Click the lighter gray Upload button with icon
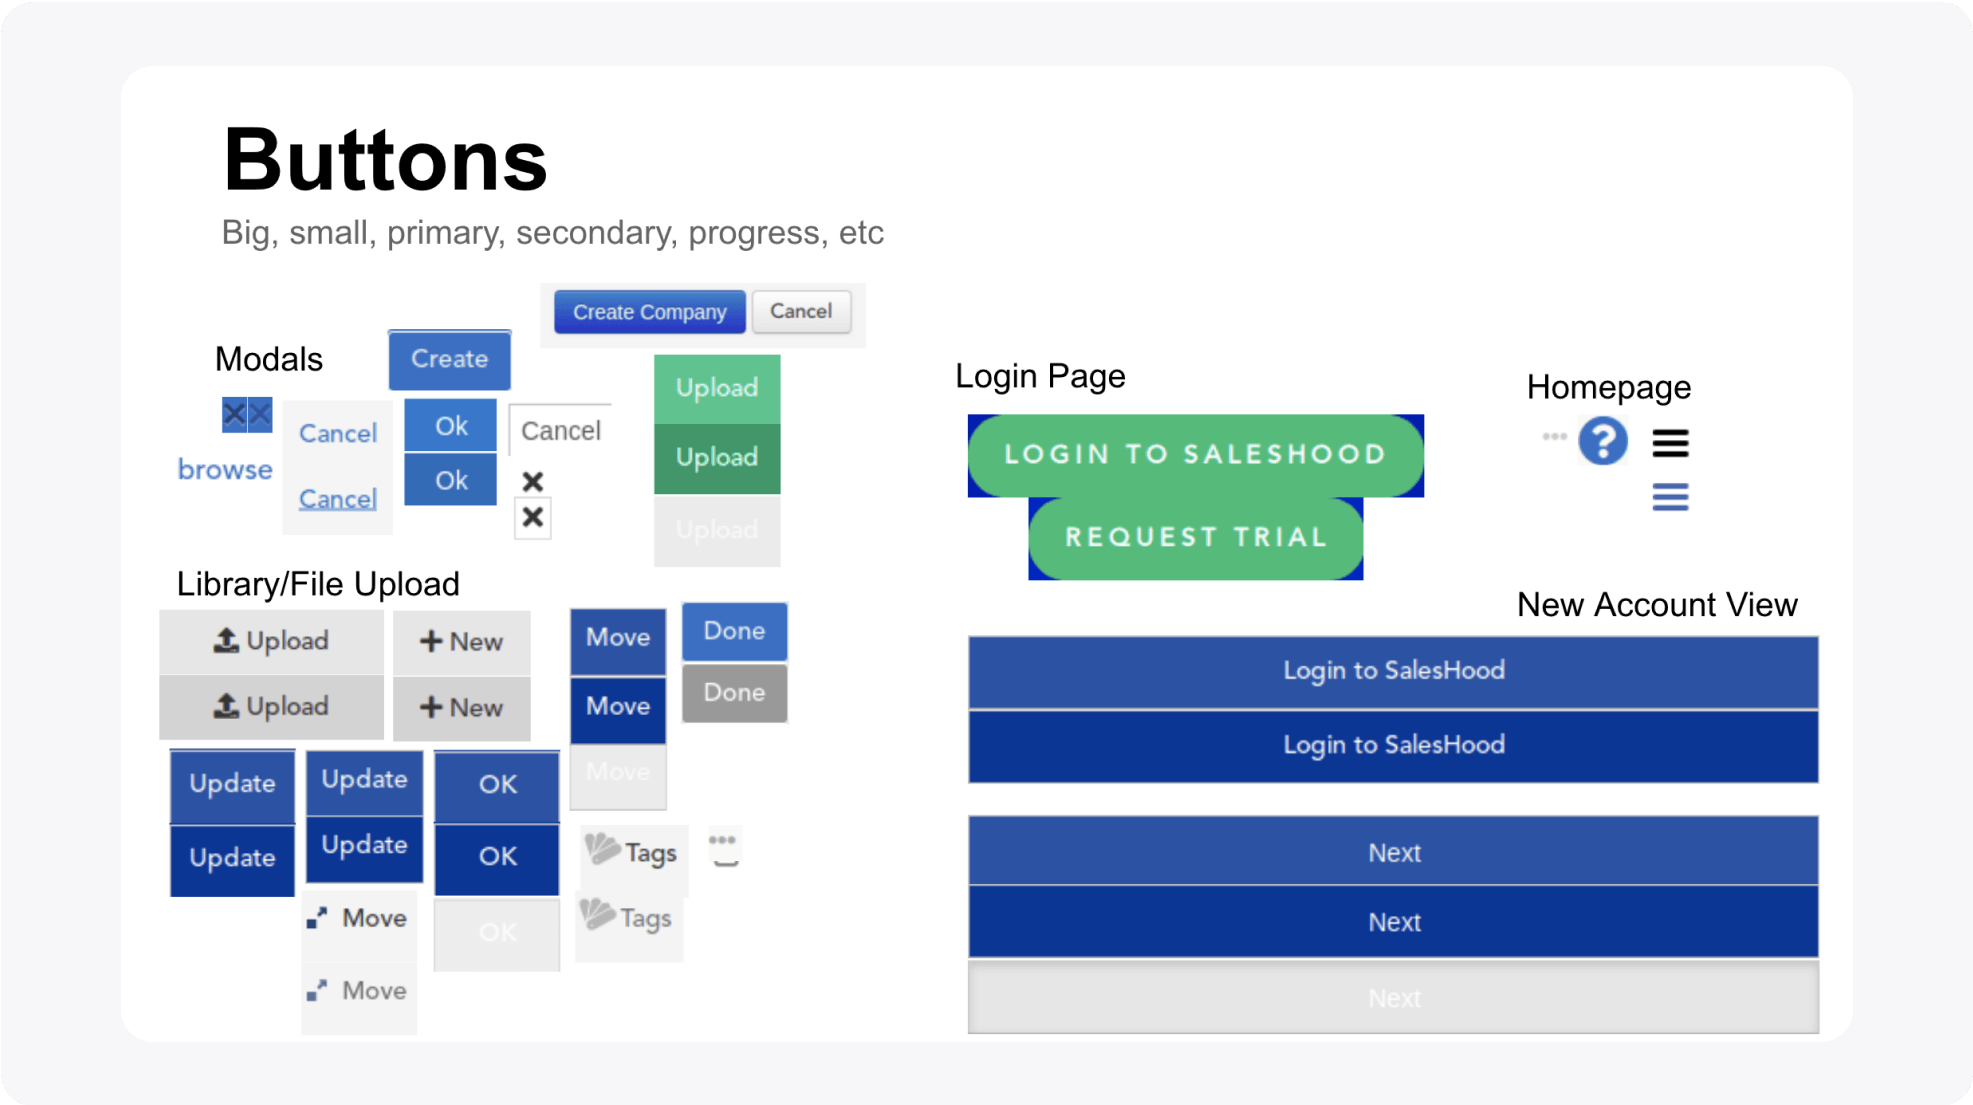 click(271, 641)
